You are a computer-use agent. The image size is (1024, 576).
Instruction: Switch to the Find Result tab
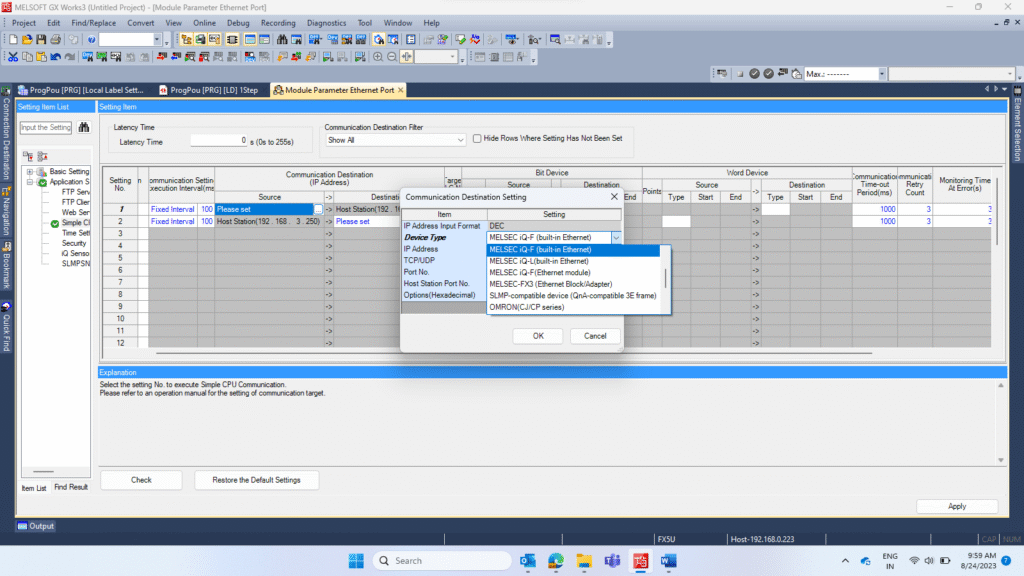pos(71,487)
